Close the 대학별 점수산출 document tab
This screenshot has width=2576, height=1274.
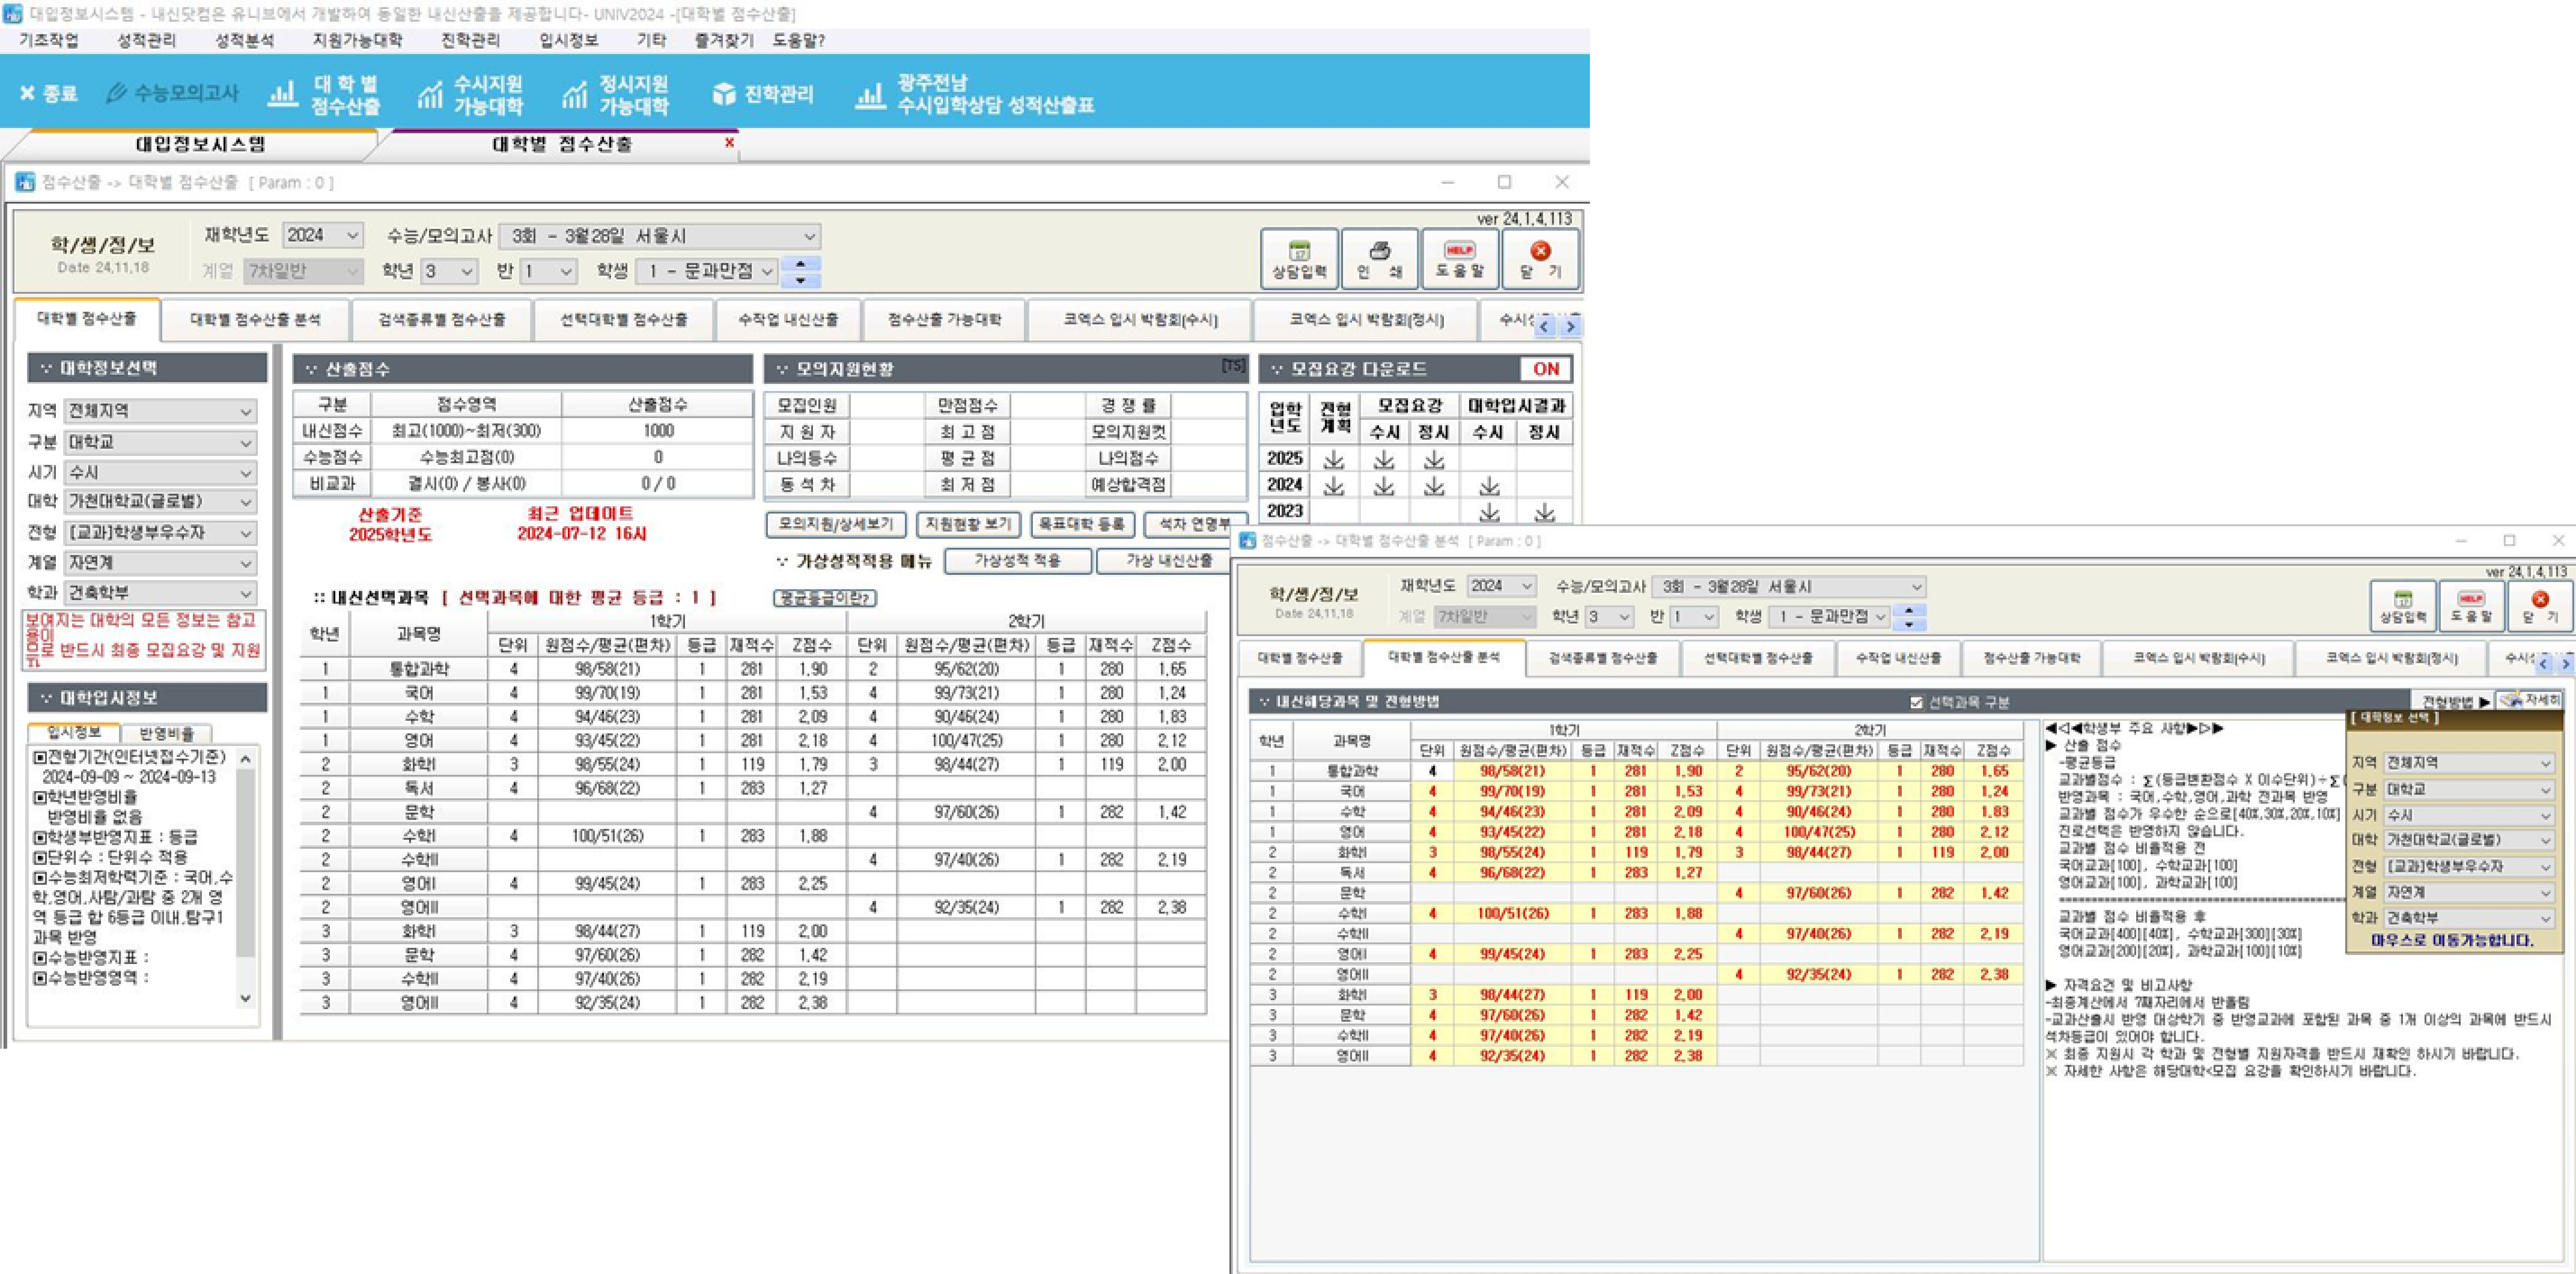tap(729, 143)
